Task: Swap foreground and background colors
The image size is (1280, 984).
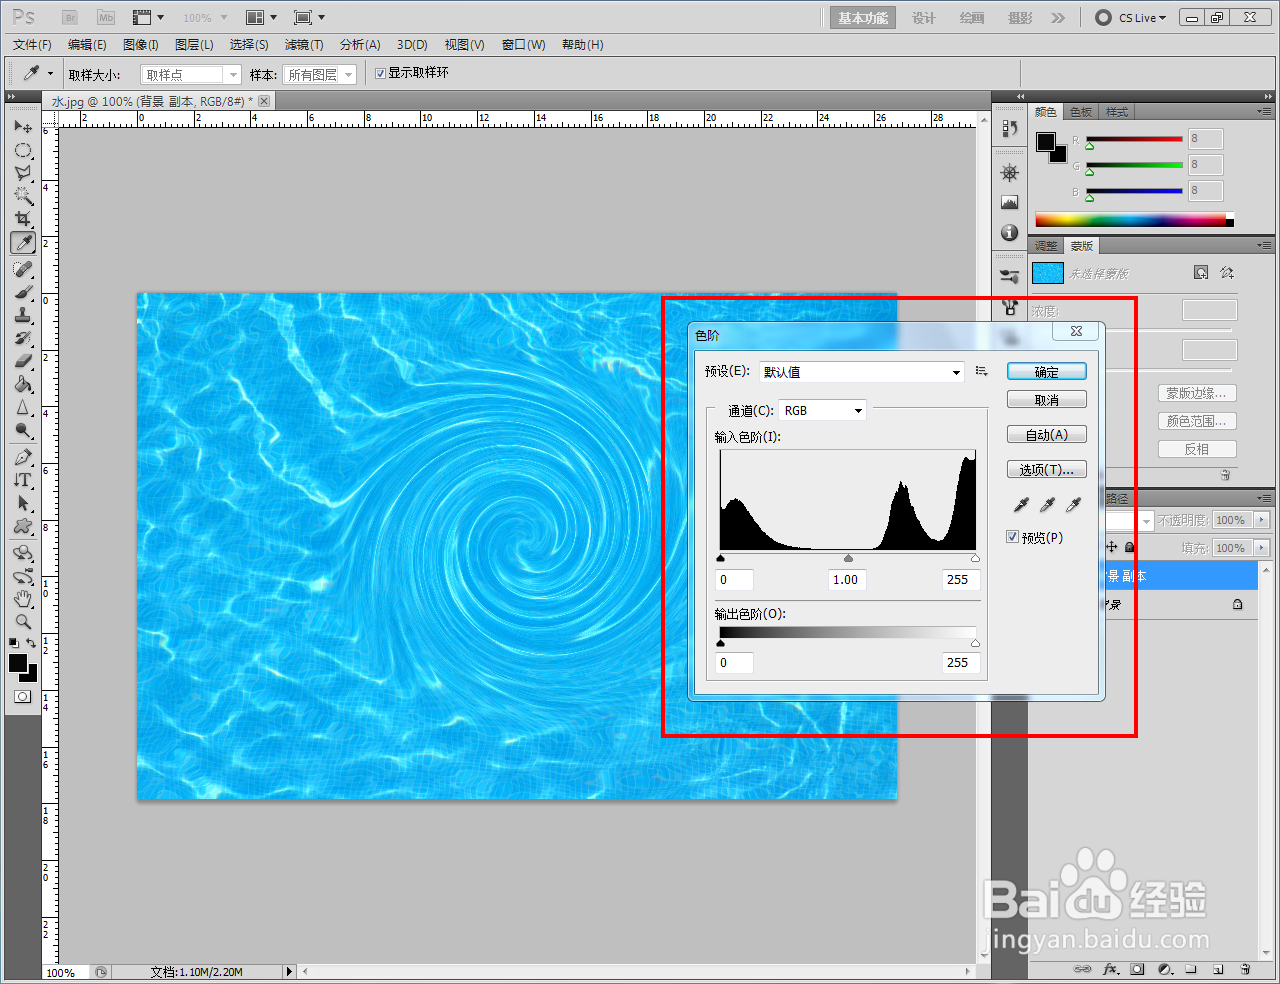Action: (32, 642)
